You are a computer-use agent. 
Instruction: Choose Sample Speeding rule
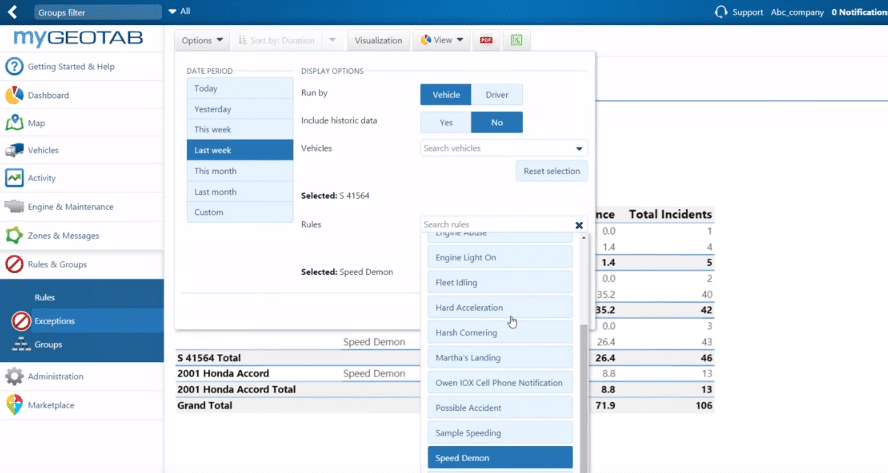click(x=500, y=433)
